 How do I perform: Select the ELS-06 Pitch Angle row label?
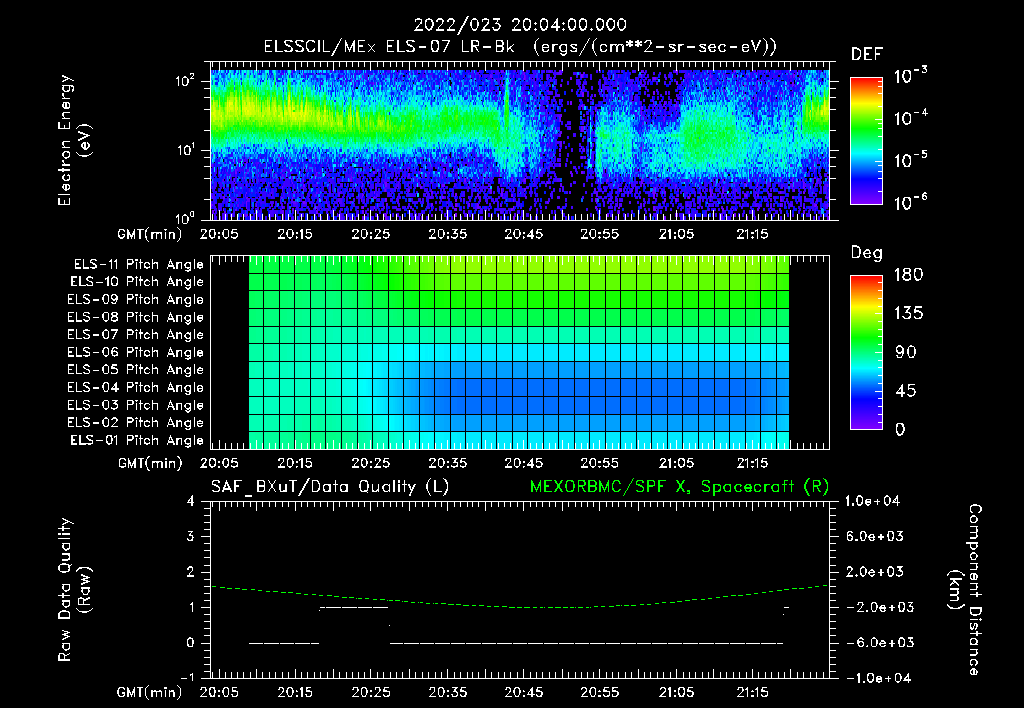[x=136, y=352]
